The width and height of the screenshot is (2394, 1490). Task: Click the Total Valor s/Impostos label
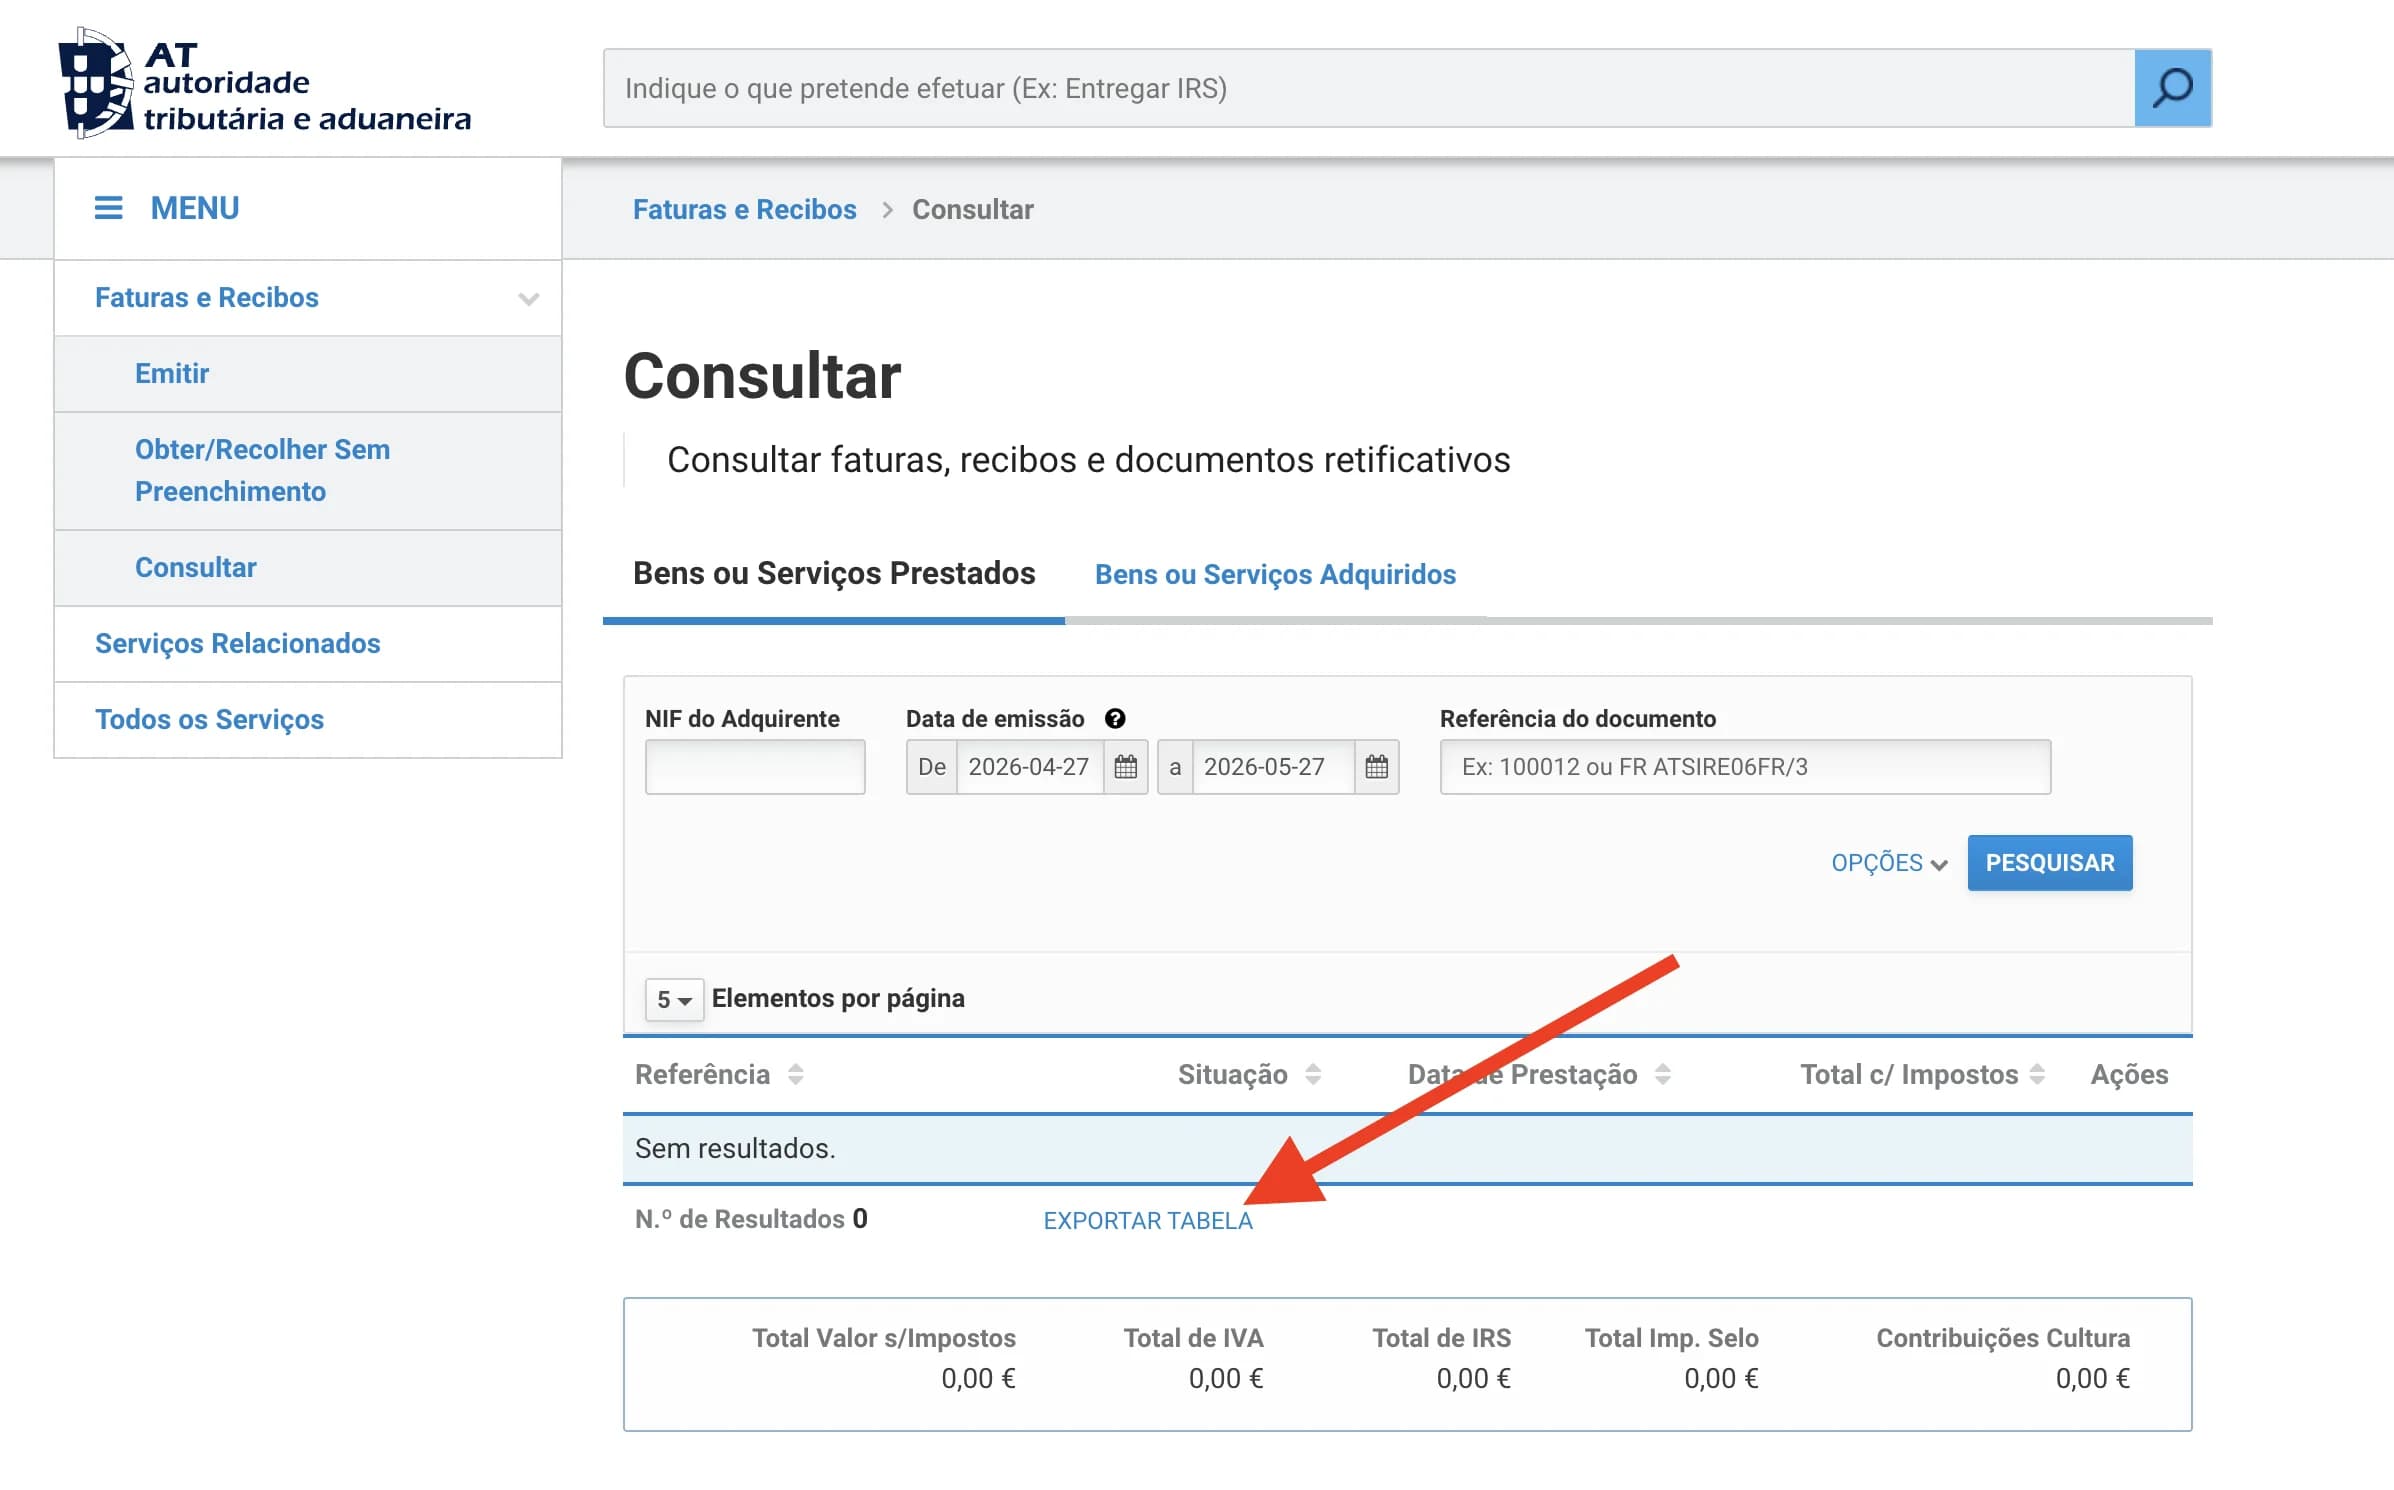coord(883,1338)
